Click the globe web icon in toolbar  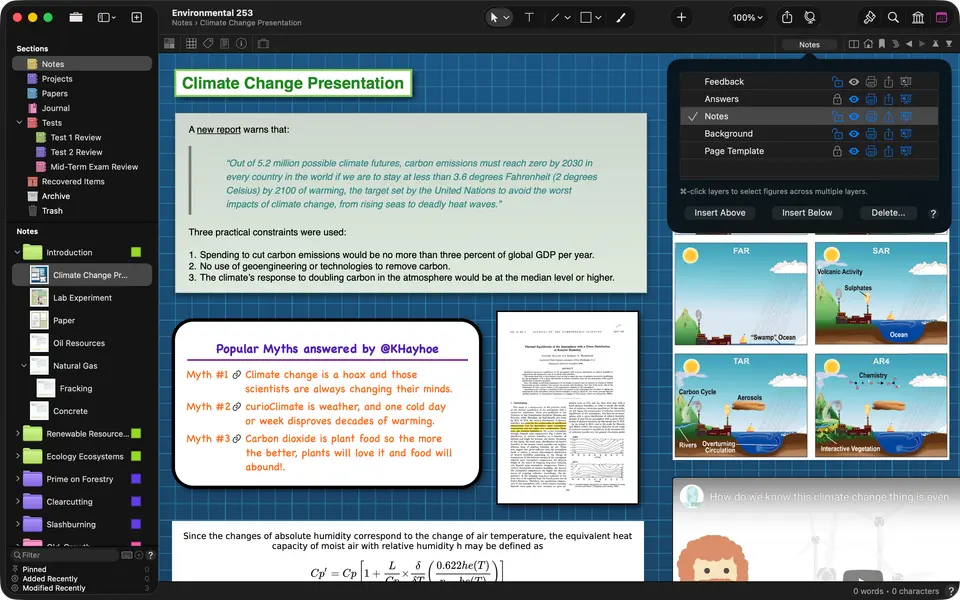(x=809, y=17)
